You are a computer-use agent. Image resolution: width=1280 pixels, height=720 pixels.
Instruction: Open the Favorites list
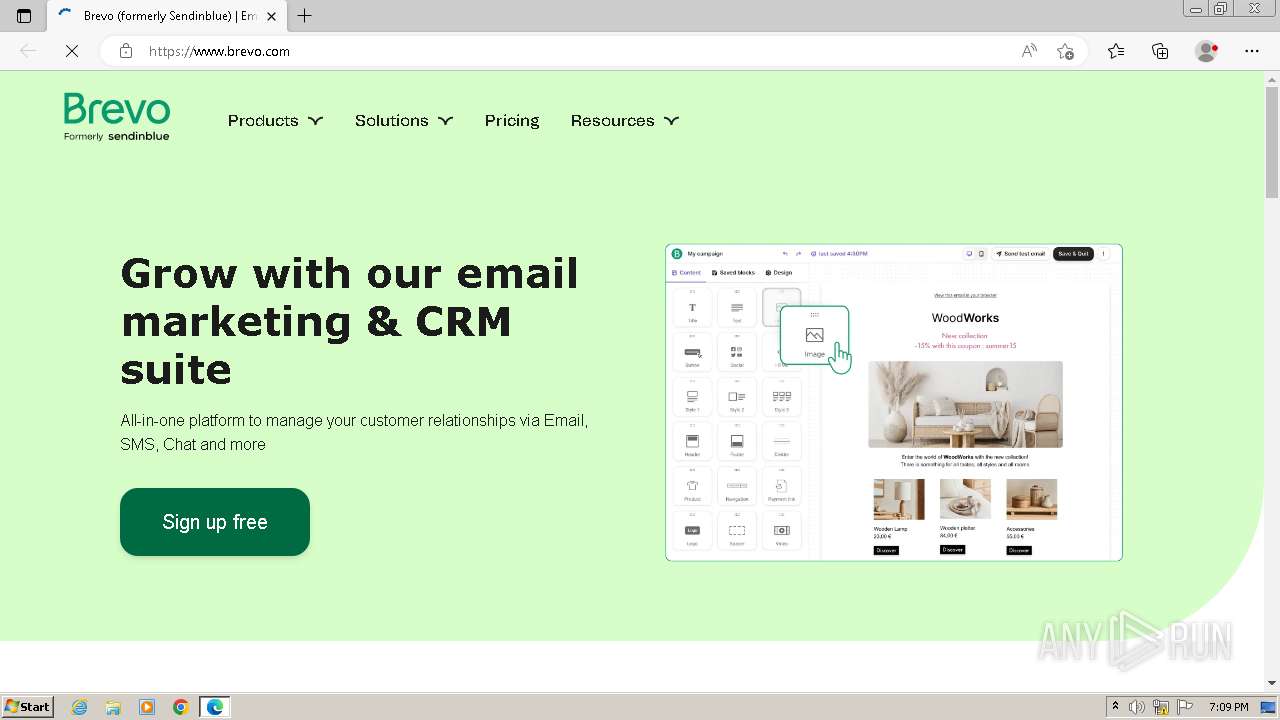(1116, 51)
